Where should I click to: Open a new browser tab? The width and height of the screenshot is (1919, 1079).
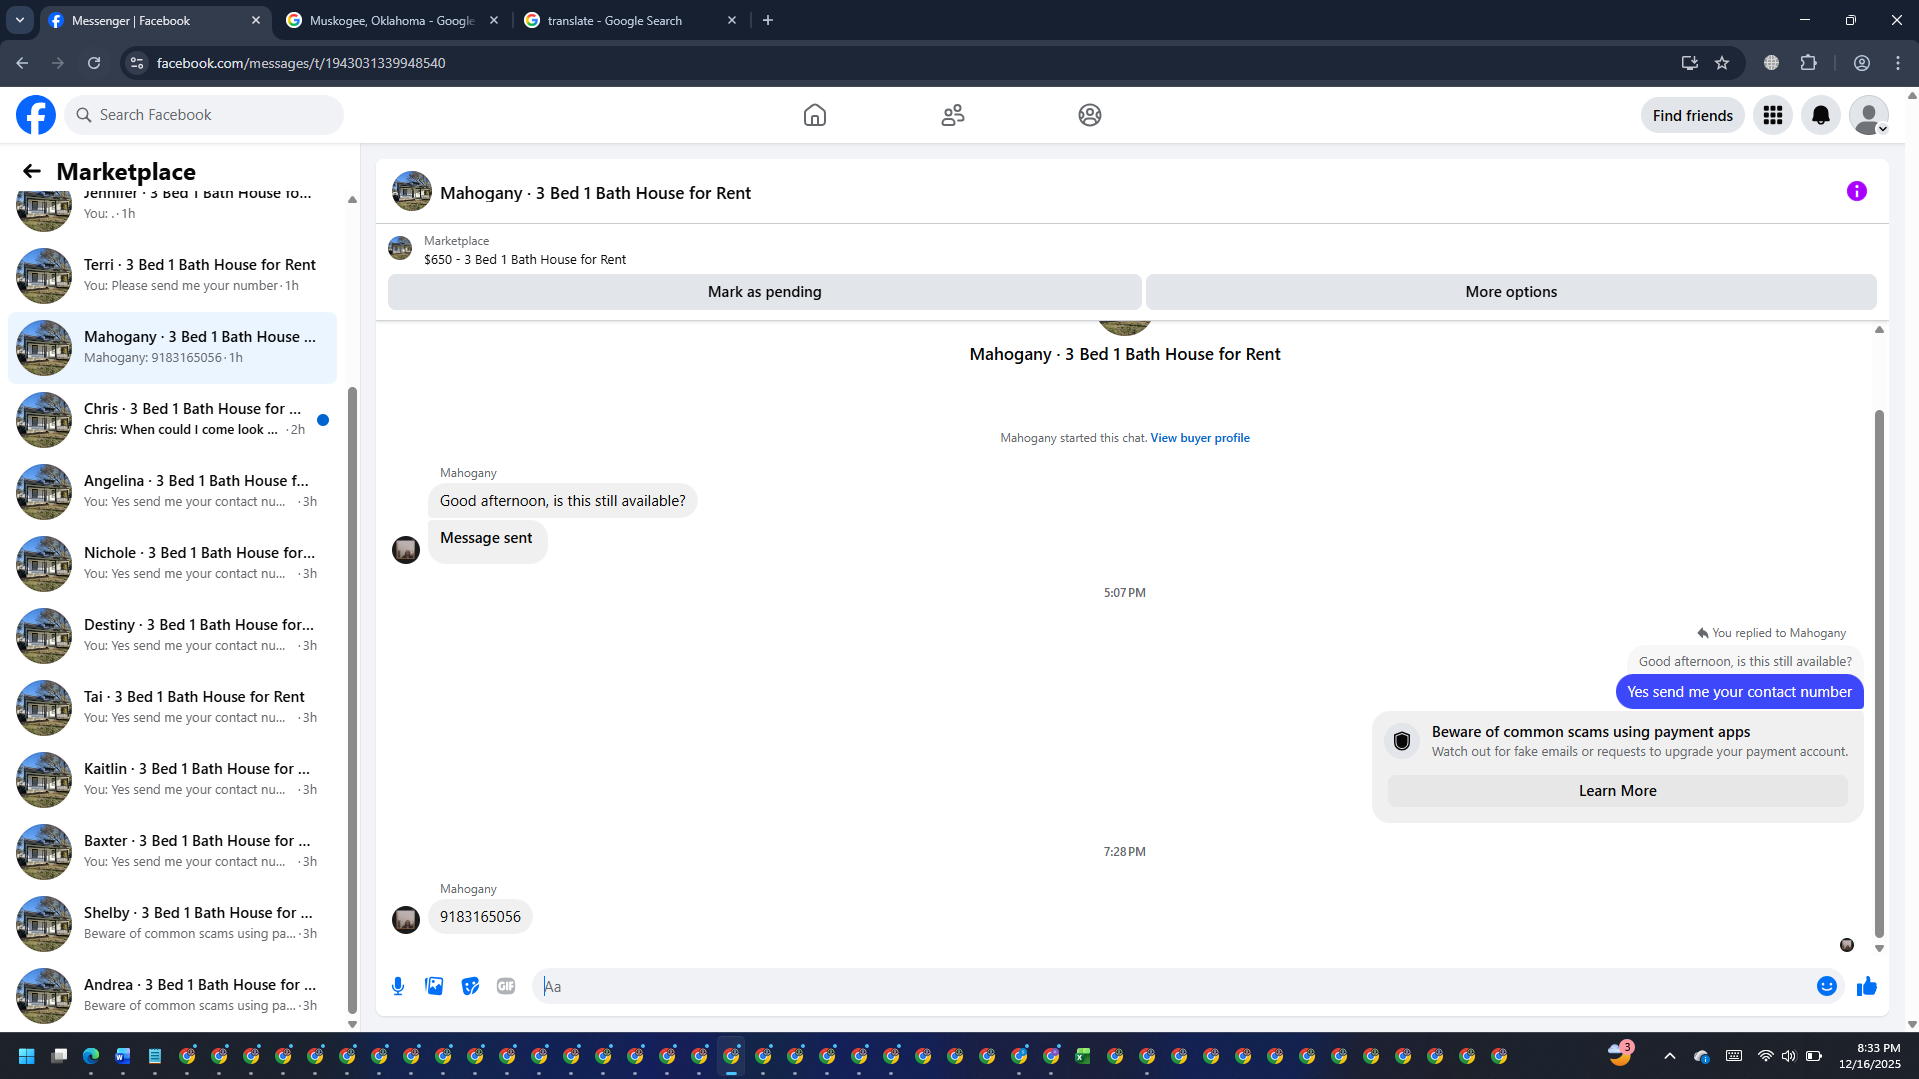768,20
